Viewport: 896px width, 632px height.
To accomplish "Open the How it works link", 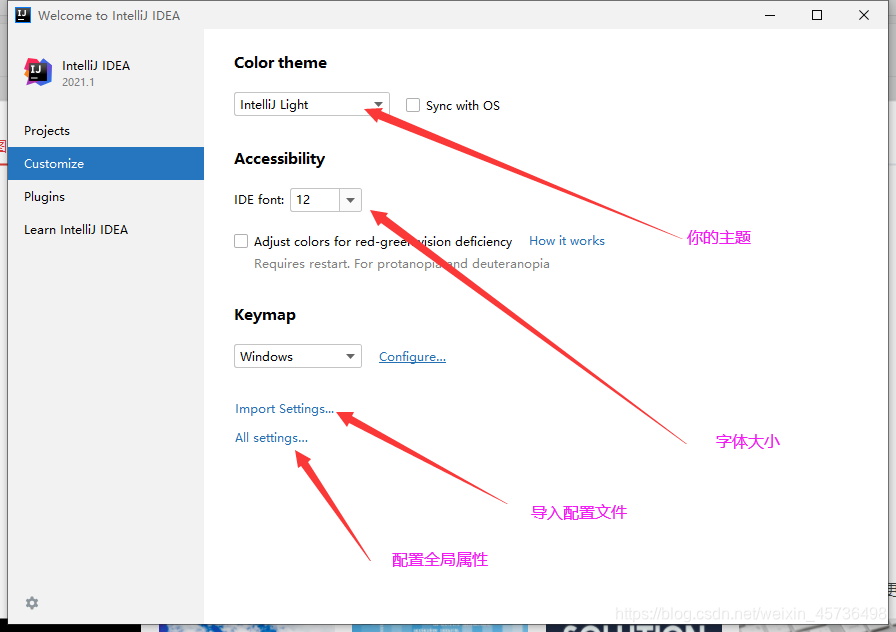I will pos(567,241).
